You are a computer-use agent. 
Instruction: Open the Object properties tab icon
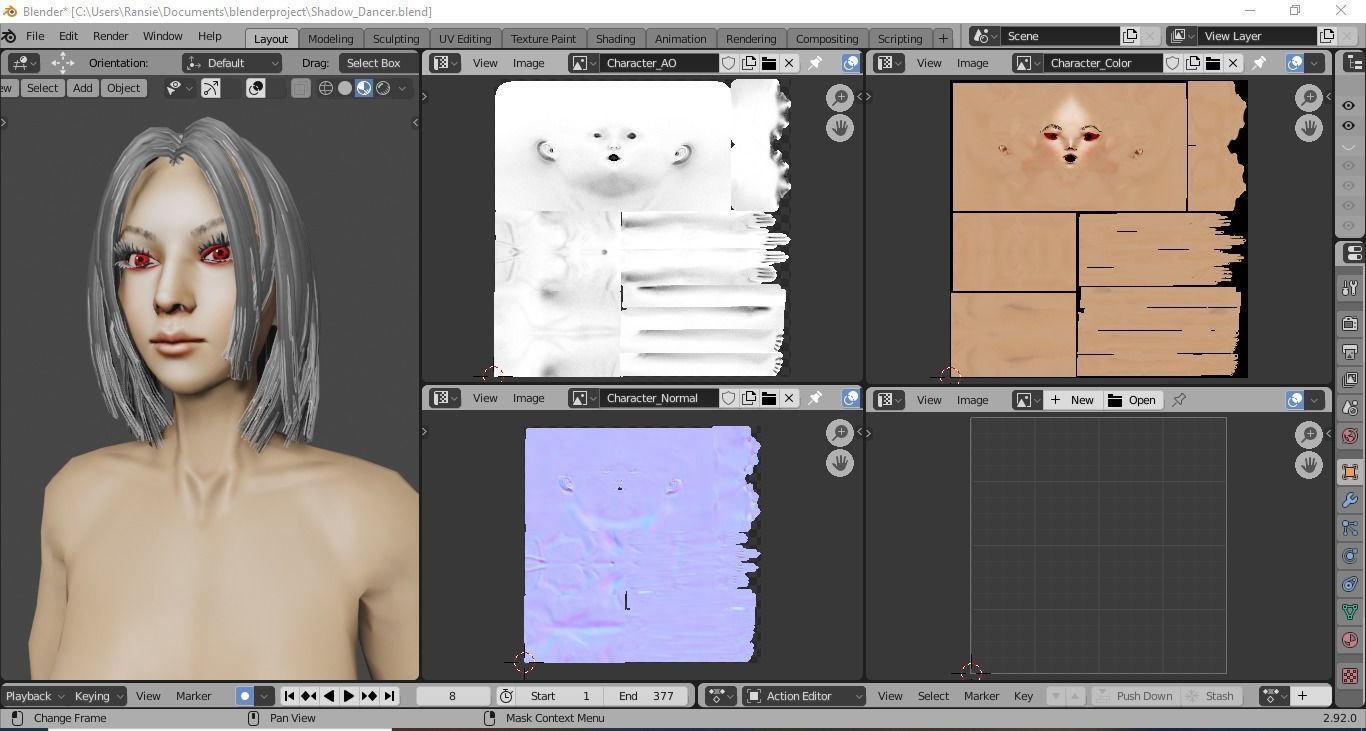pos(1350,472)
